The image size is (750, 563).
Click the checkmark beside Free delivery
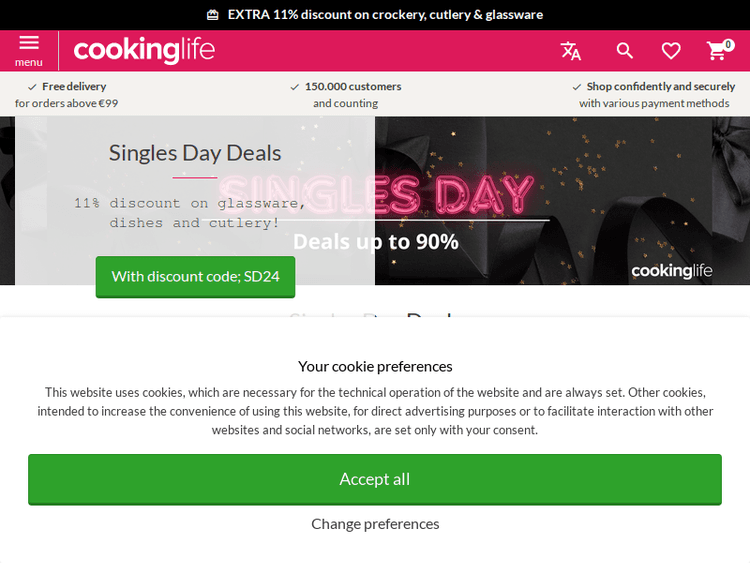(32, 87)
